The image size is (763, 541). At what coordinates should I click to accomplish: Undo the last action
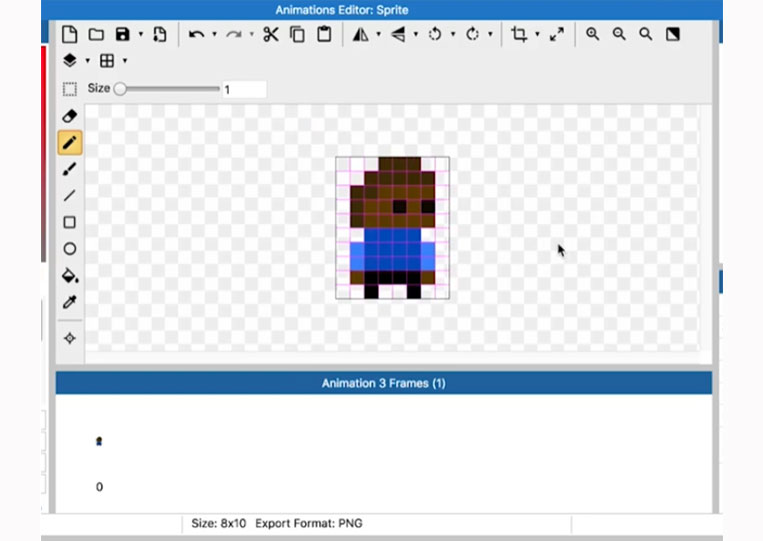coord(196,35)
